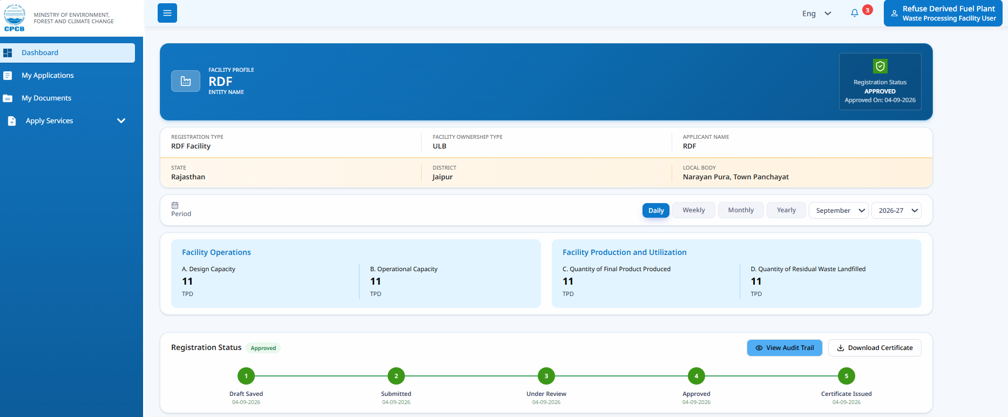Click the download icon on Download Certificate

(x=840, y=348)
